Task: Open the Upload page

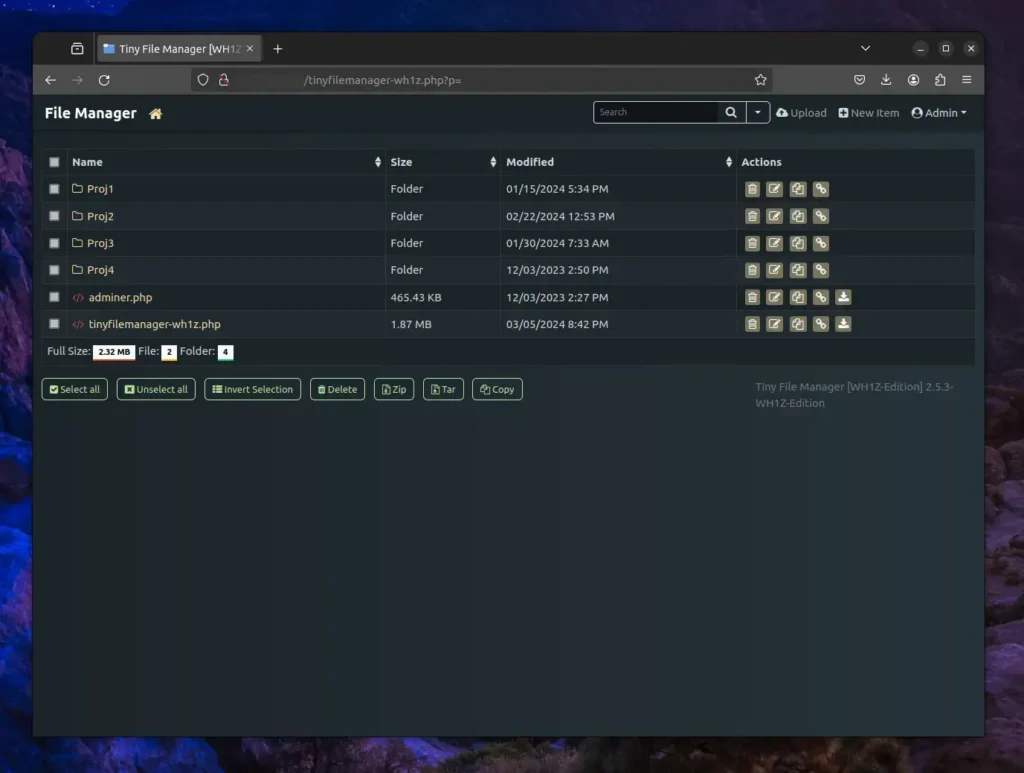Action: coord(801,113)
